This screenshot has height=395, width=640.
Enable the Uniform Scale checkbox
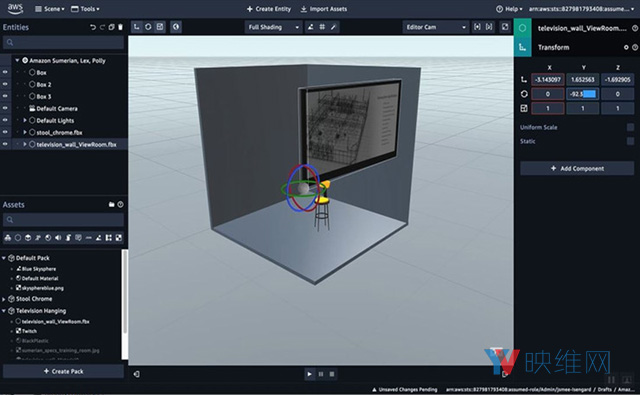pyautogui.click(x=630, y=127)
